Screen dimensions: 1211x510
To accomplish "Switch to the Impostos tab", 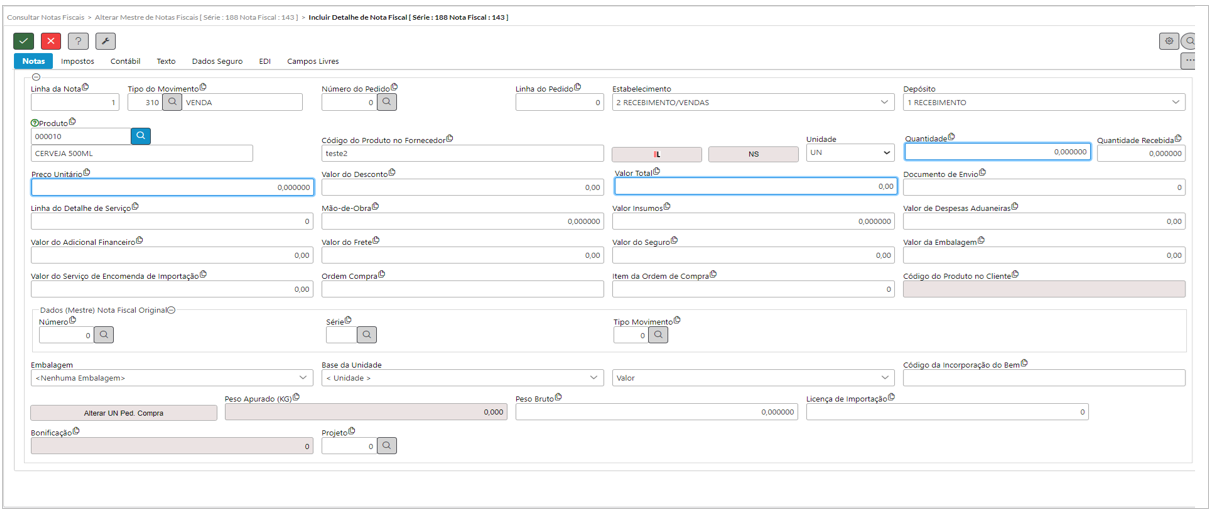I will pyautogui.click(x=78, y=61).
